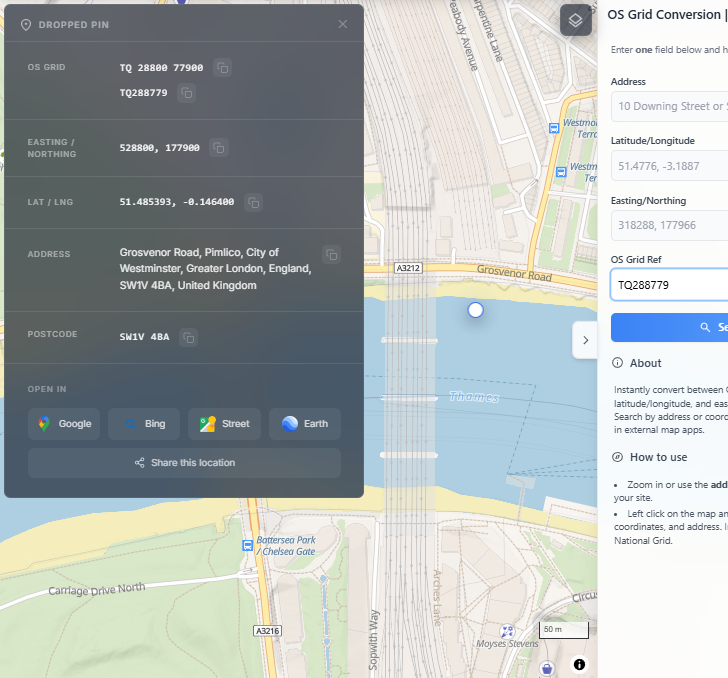Open the map layers switcher
Image resolution: width=728 pixels, height=678 pixels.
tap(576, 20)
